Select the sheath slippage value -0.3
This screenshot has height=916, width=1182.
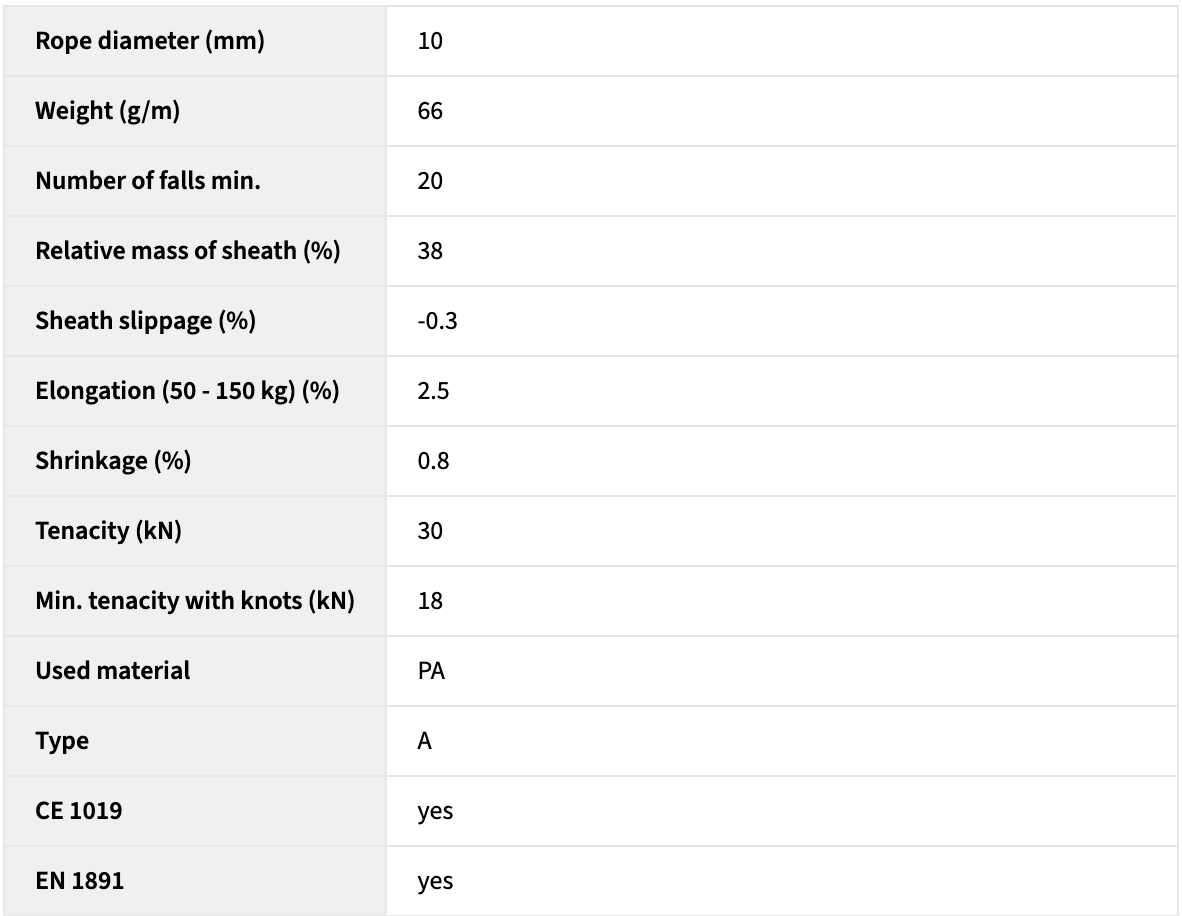click(x=437, y=321)
